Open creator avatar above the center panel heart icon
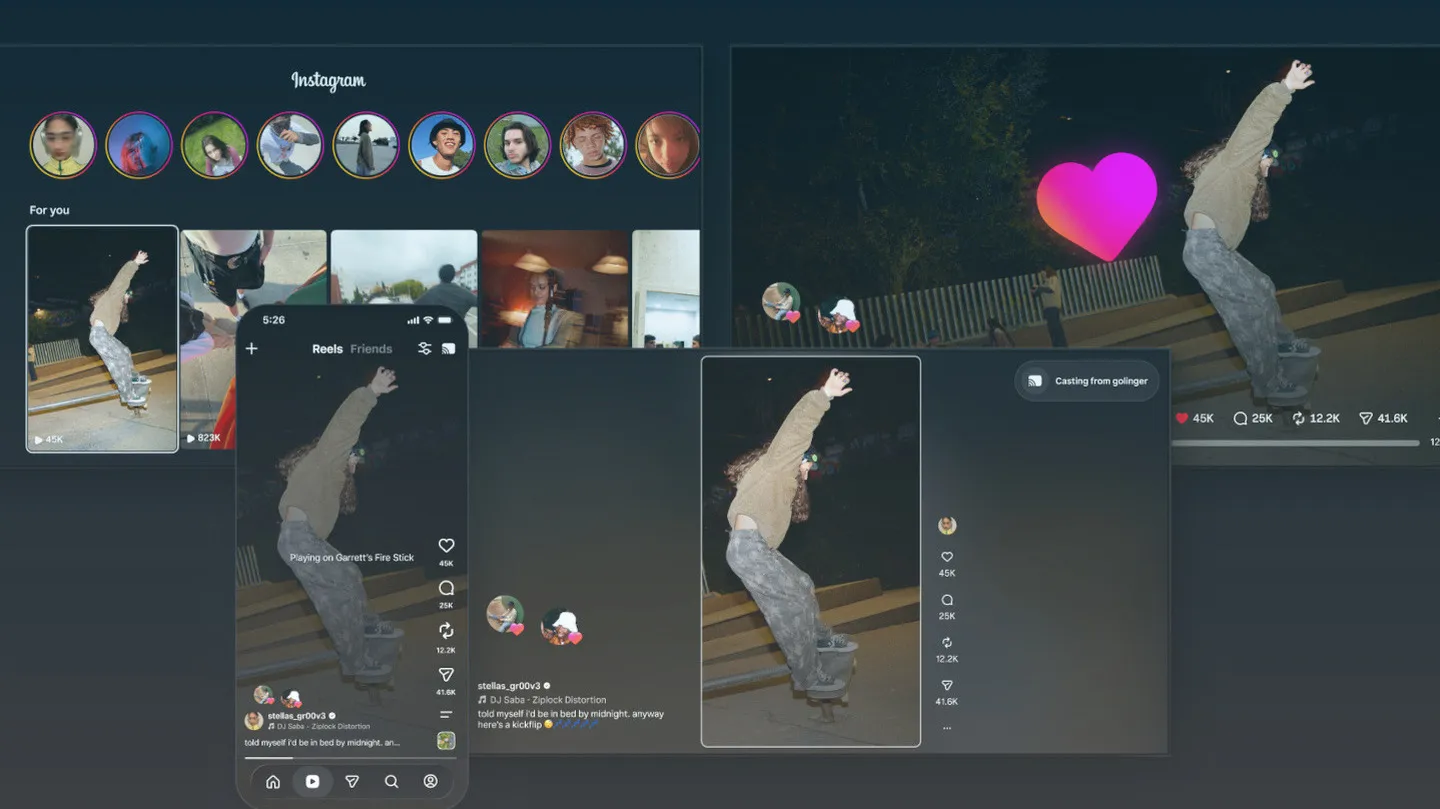Viewport: 1440px width, 809px height. point(947,526)
